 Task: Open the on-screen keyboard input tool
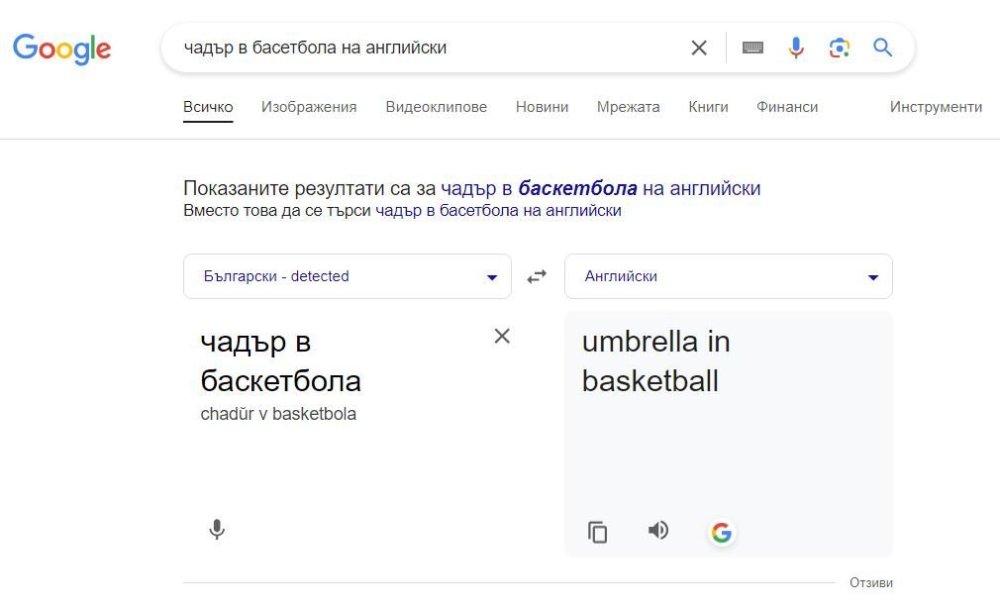tap(753, 48)
